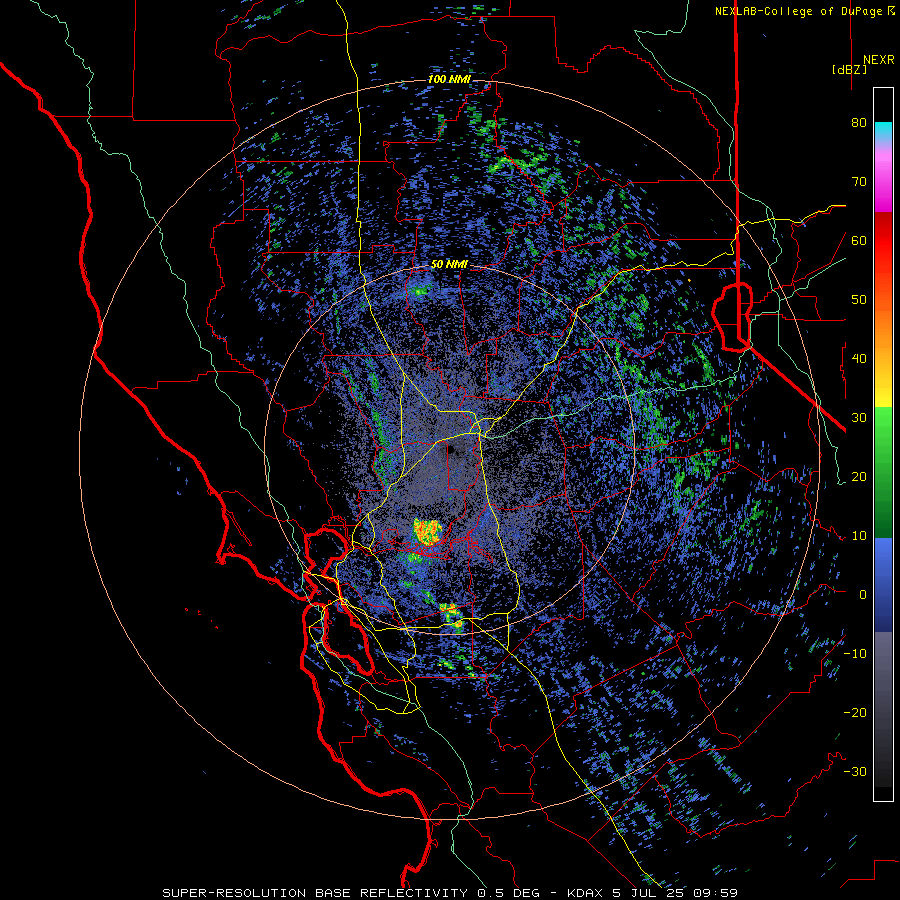Click the 10 dBZ scale value
The height and width of the screenshot is (900, 900).
[x=859, y=536]
